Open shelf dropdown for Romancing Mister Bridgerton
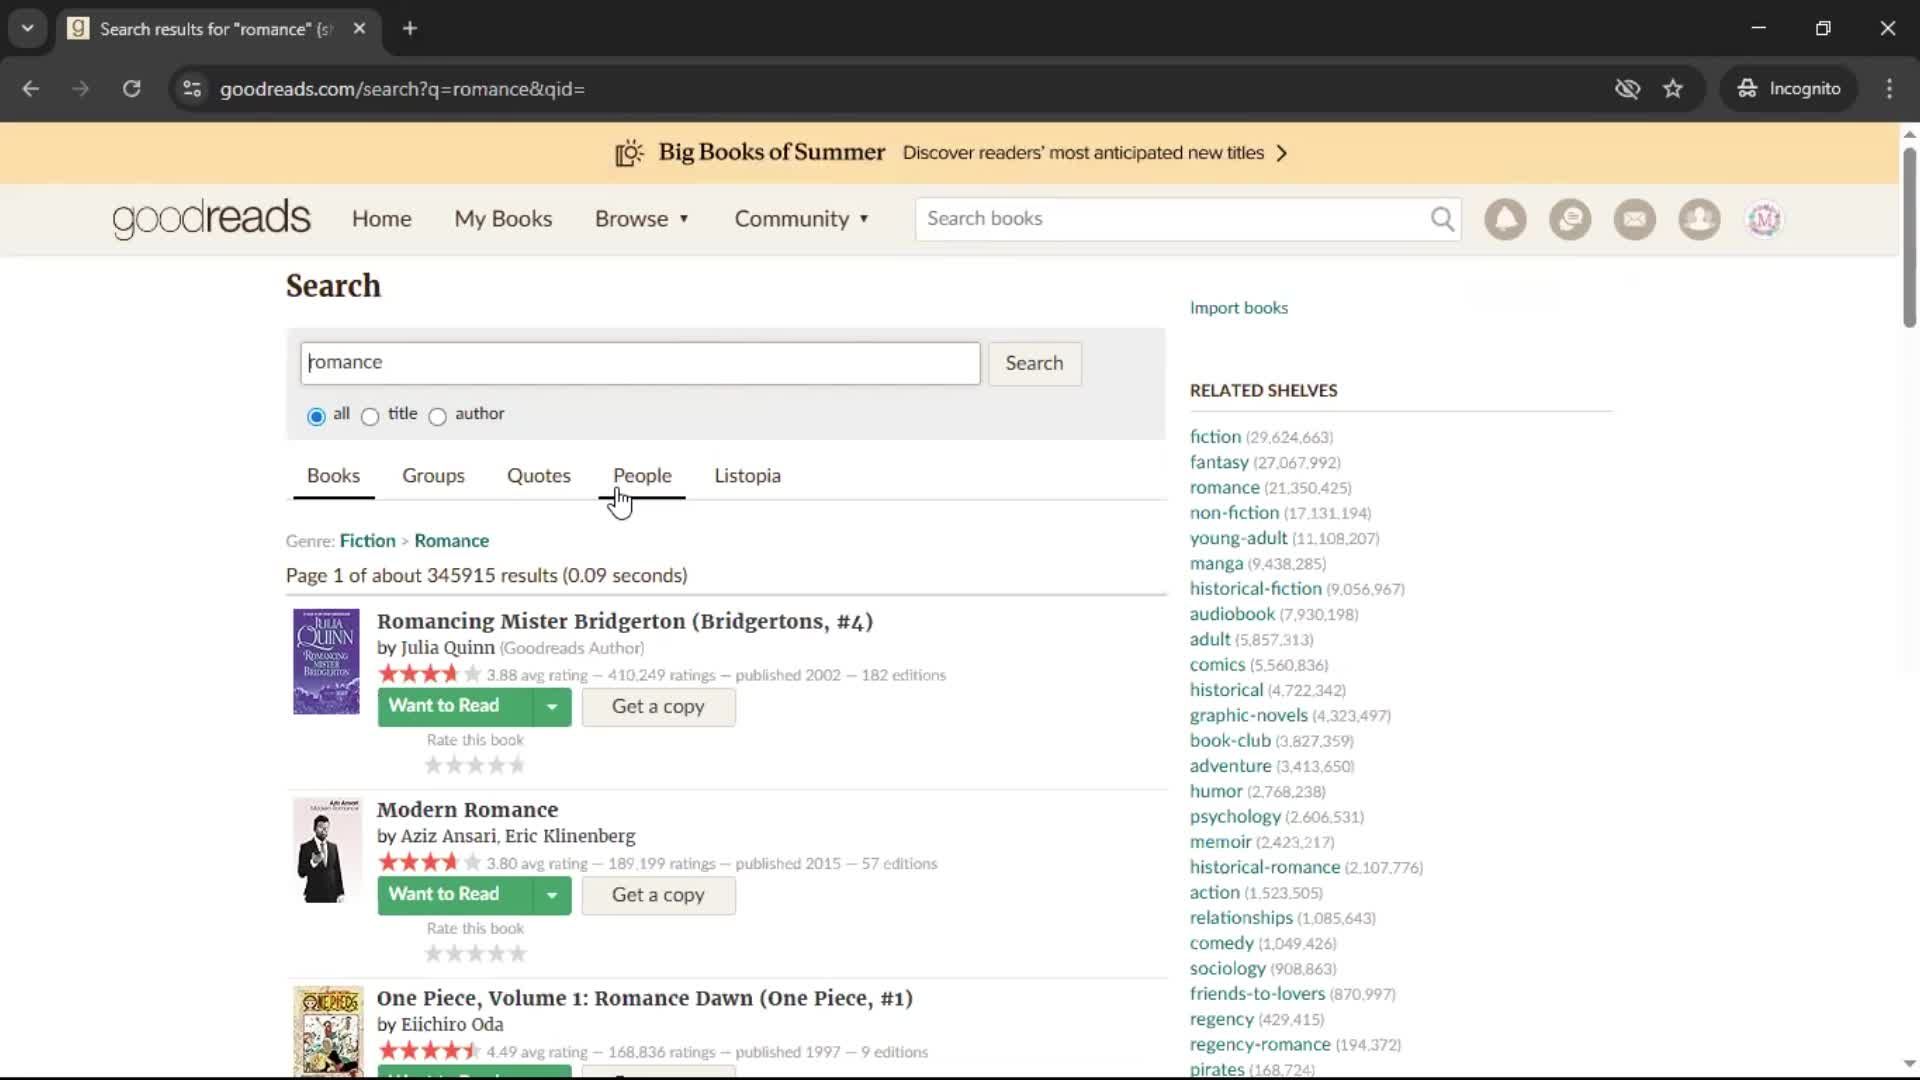 pos(552,707)
